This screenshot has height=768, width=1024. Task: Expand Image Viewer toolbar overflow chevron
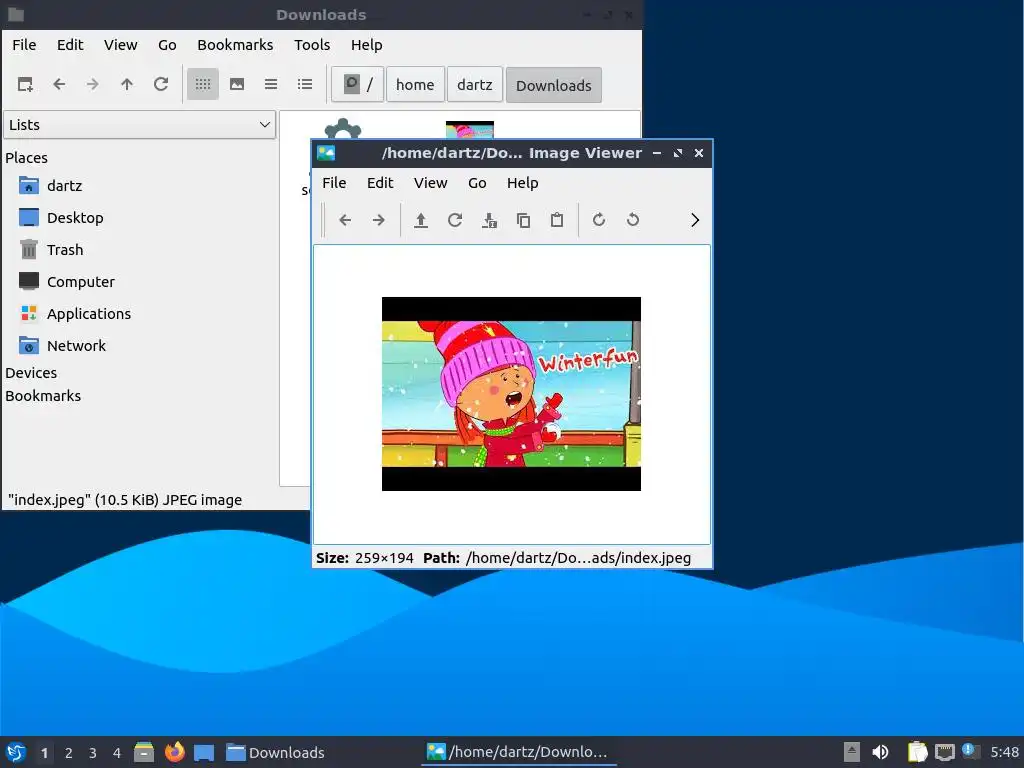coord(695,220)
